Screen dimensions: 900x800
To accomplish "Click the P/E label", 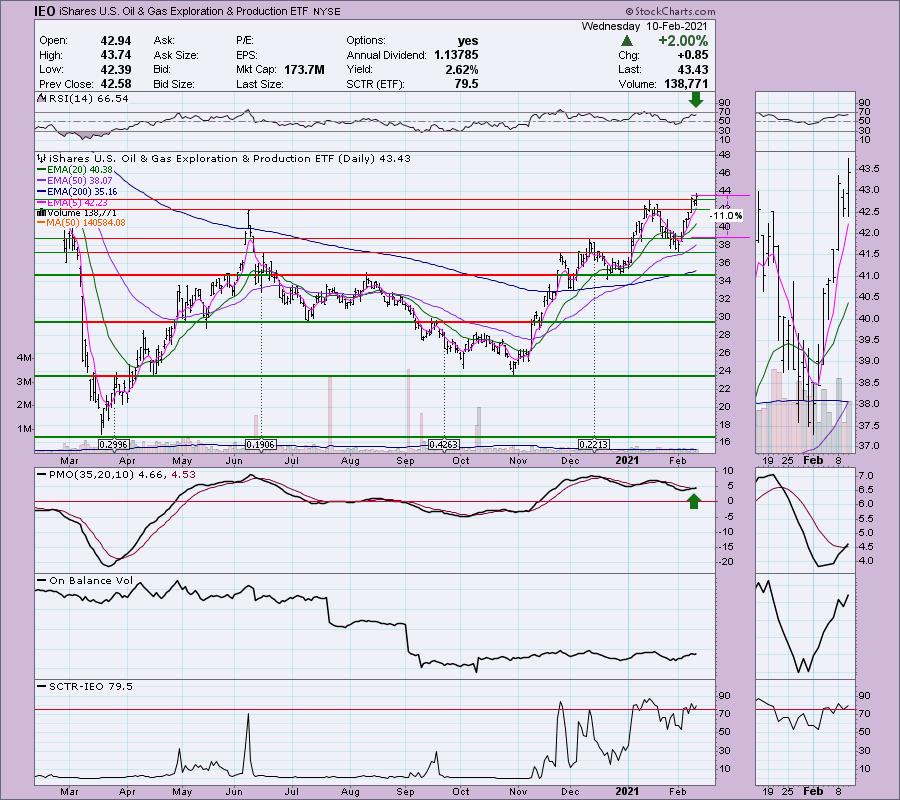I will point(245,41).
